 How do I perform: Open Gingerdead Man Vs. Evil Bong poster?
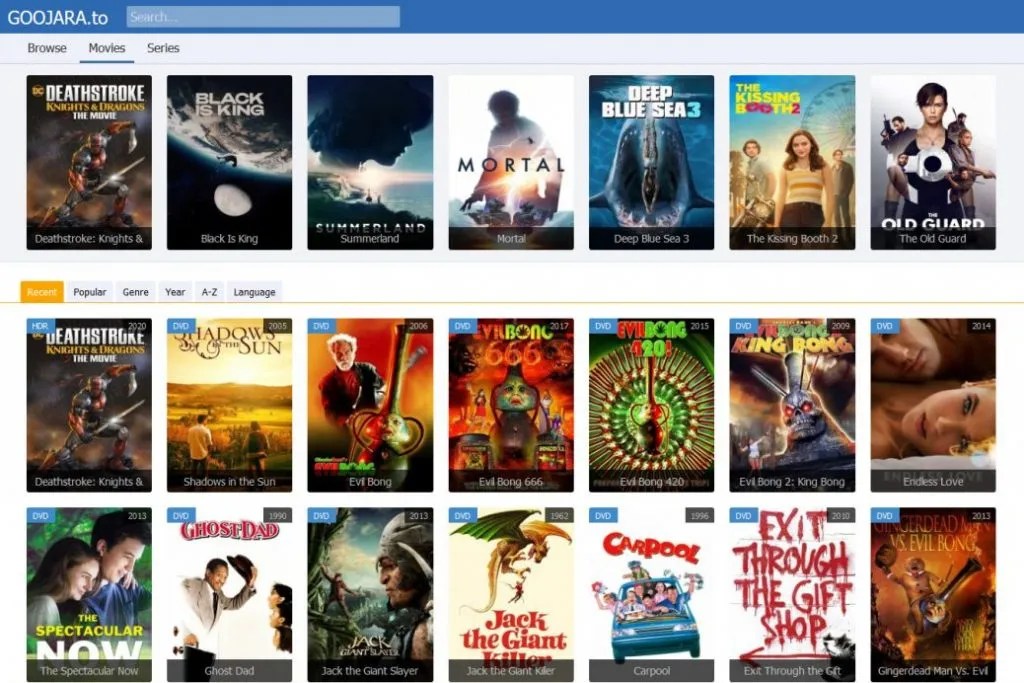pyautogui.click(x=933, y=594)
